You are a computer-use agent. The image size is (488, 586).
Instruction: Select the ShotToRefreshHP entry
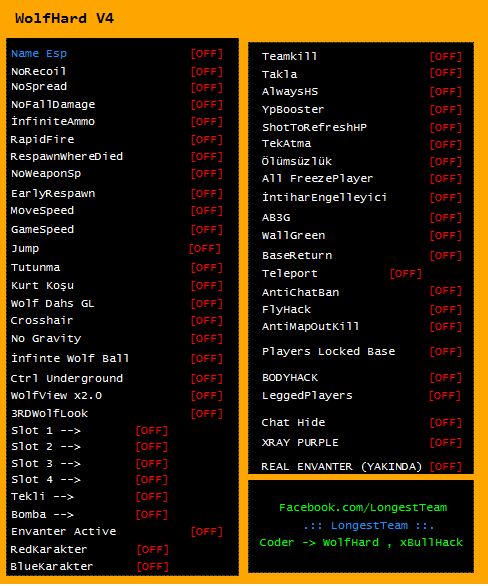(x=314, y=127)
